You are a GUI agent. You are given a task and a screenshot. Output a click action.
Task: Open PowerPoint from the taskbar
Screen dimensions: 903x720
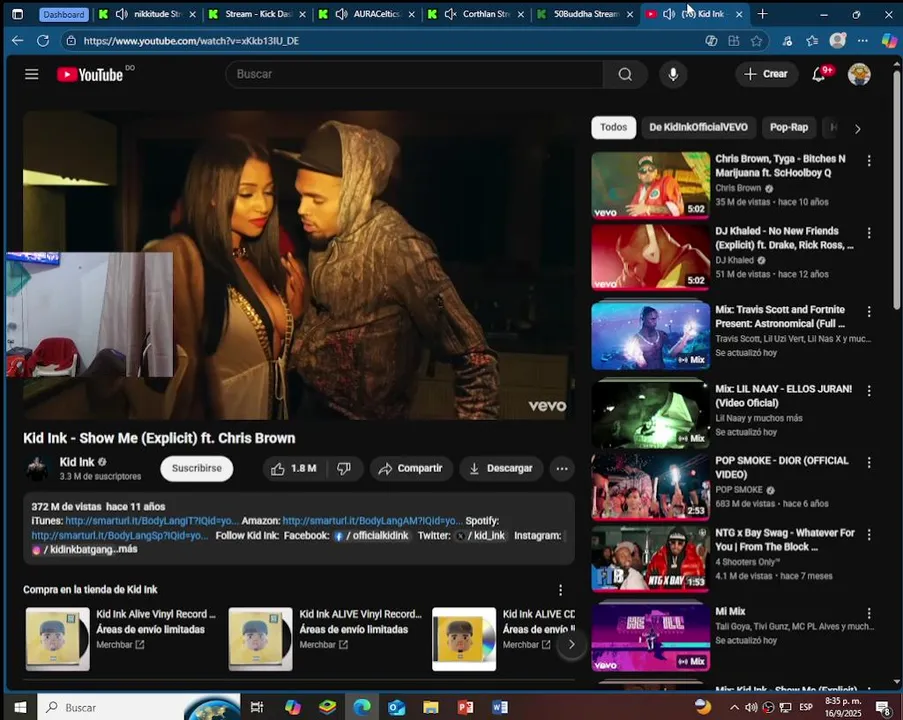click(x=465, y=707)
